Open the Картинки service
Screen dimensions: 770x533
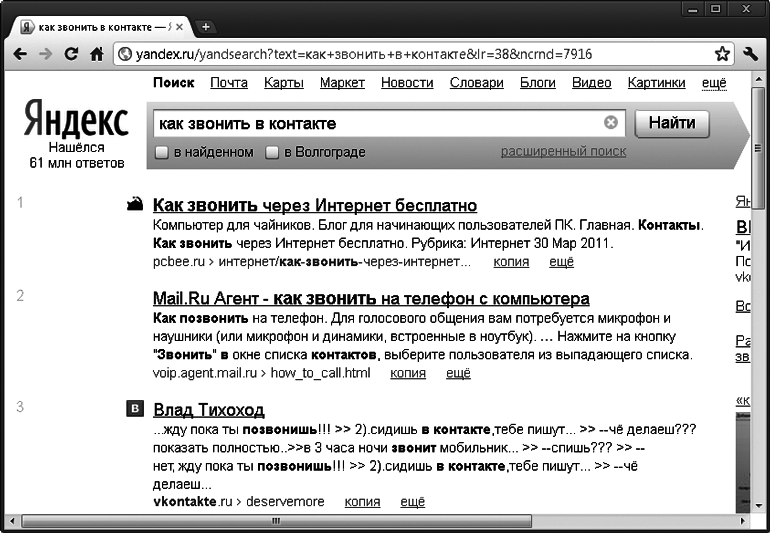point(657,83)
